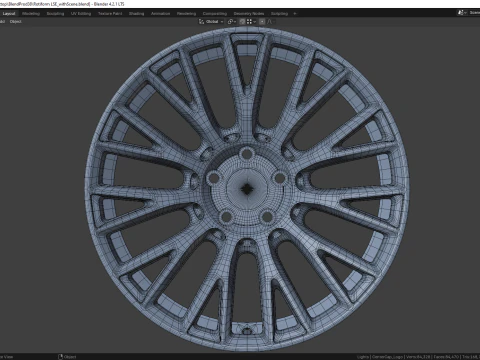This screenshot has width=480, height=360.
Task: Switch to the Rendering workspace tab
Action: tap(187, 14)
